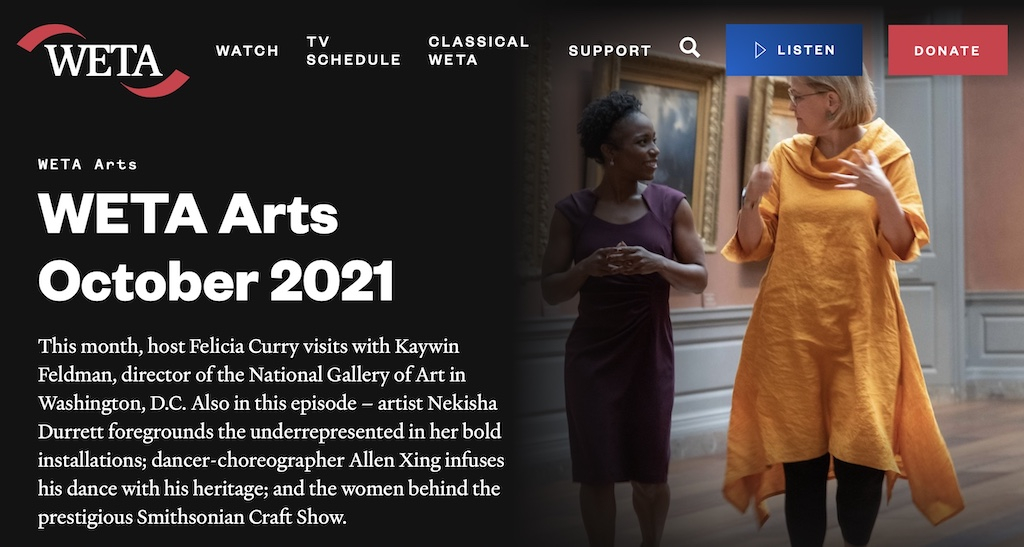Click the red Donate button
The image size is (1024, 547).
[x=947, y=50]
